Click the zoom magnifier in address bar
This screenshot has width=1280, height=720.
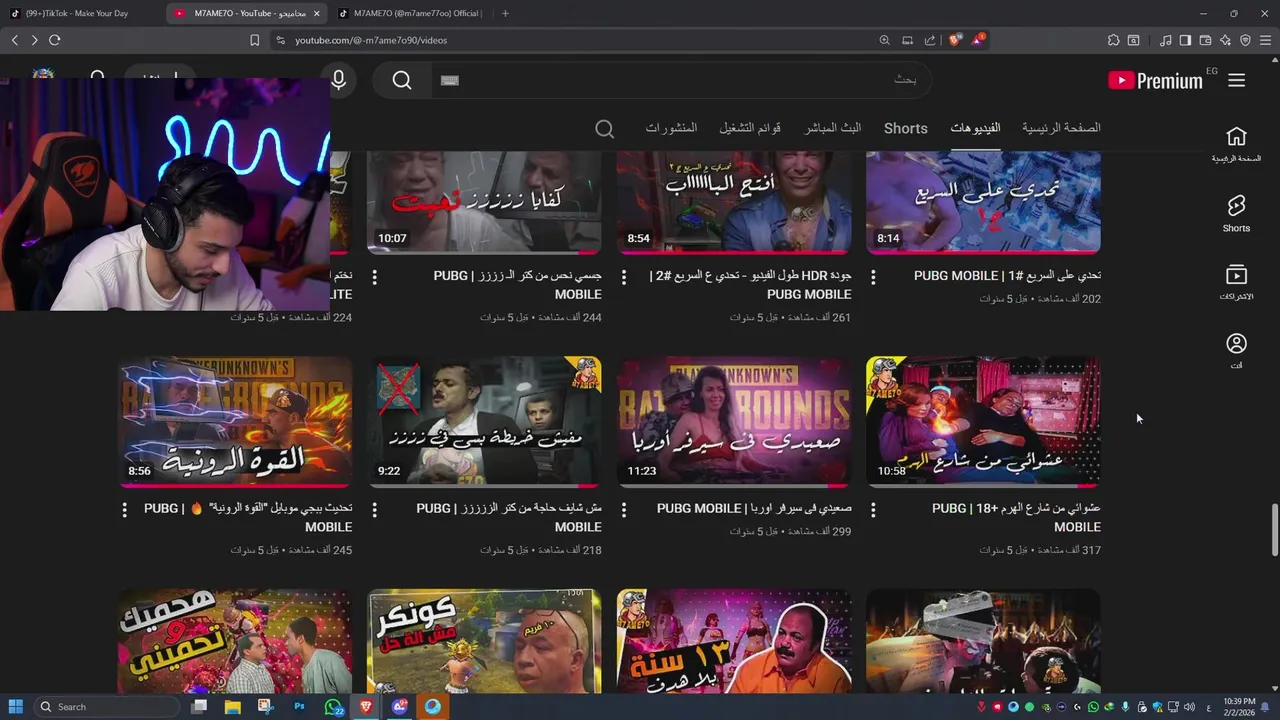coord(884,40)
